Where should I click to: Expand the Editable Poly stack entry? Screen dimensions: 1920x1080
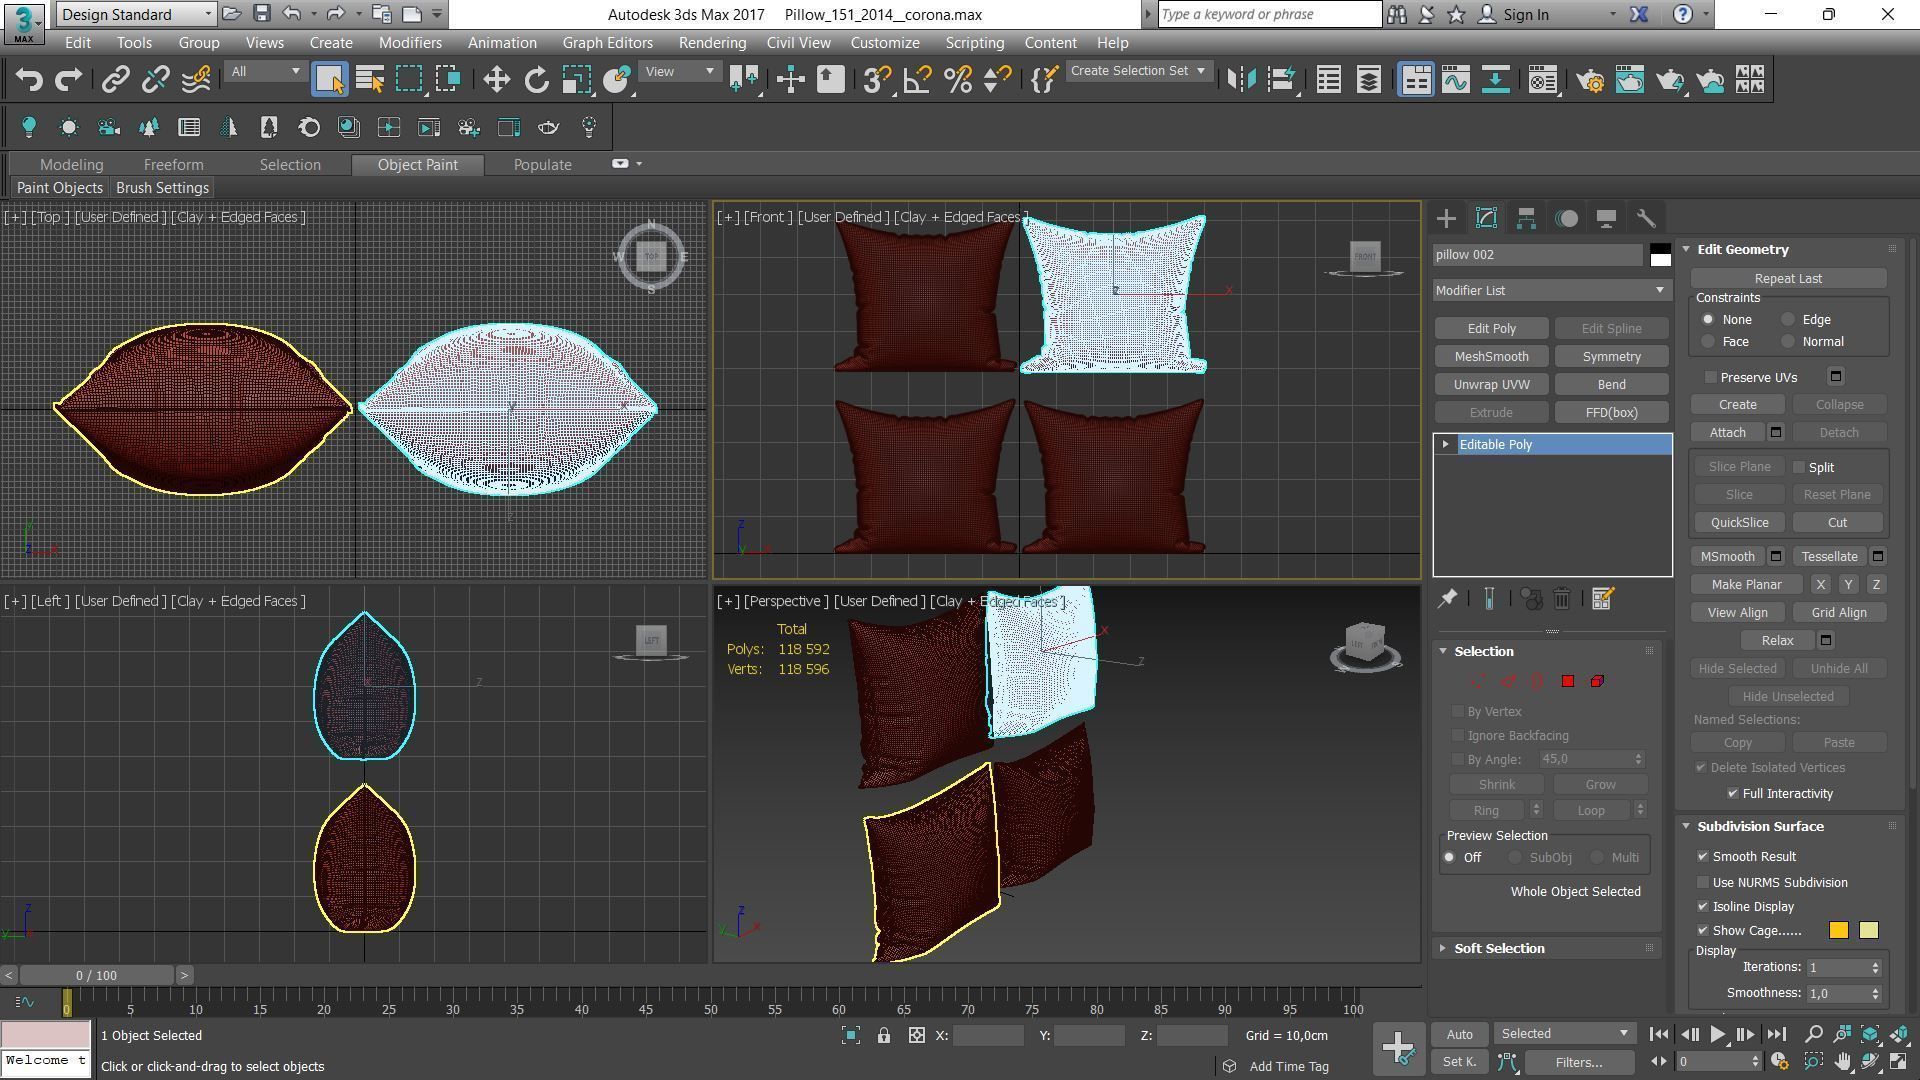click(1445, 445)
